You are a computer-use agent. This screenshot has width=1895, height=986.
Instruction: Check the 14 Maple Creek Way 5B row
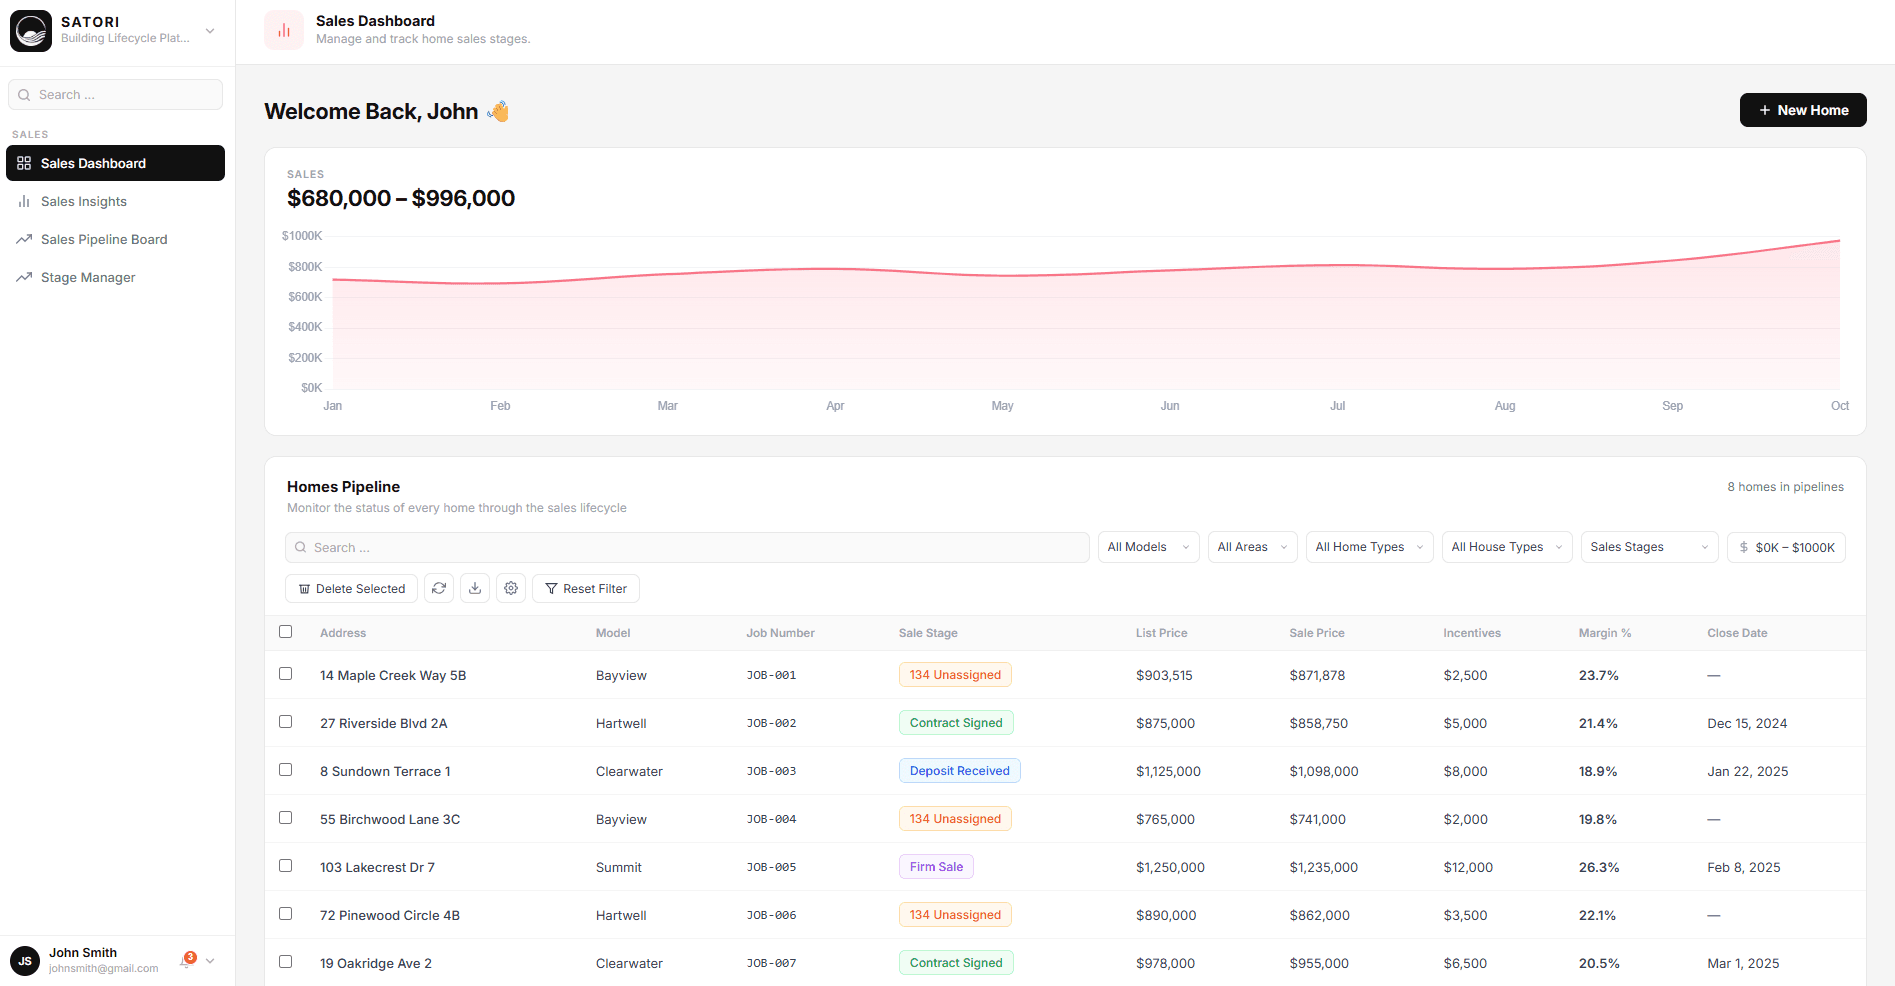(286, 674)
